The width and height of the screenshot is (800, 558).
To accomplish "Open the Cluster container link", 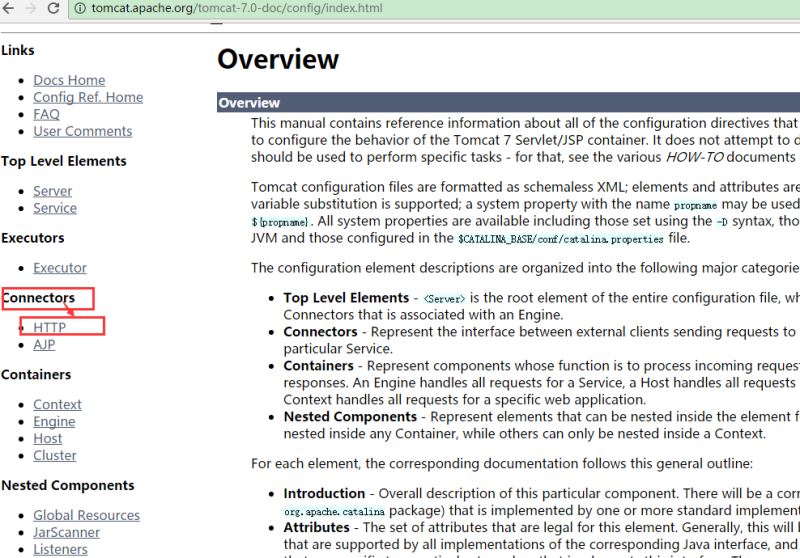I will 54,455.
